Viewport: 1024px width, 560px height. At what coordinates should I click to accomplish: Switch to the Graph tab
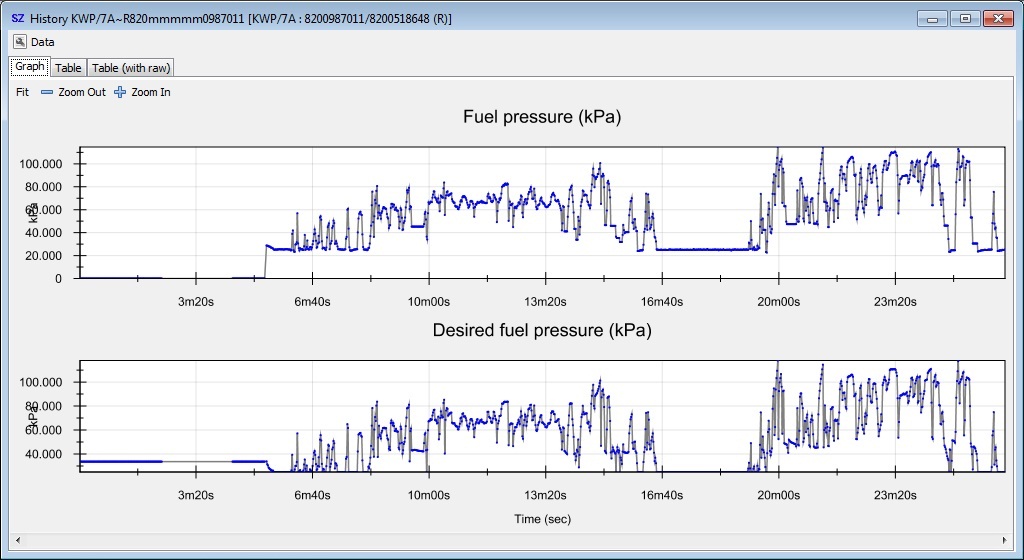pos(29,67)
